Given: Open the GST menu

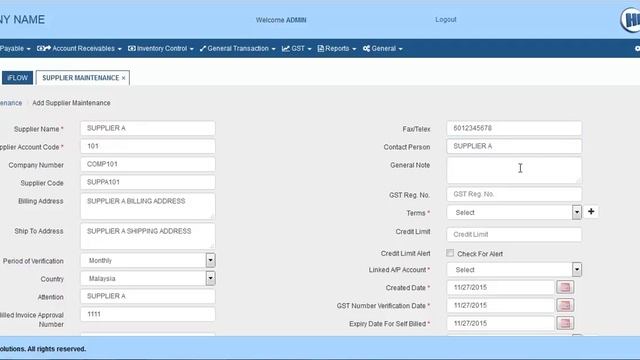Looking at the screenshot, I should click(x=297, y=49).
